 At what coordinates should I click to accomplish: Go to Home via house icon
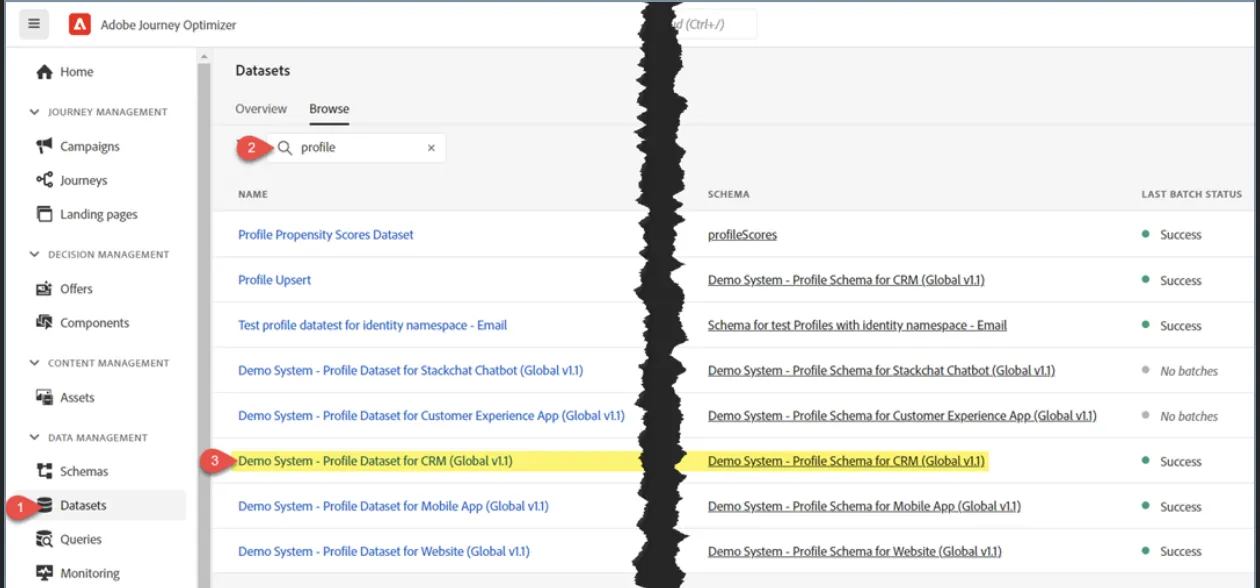(44, 72)
